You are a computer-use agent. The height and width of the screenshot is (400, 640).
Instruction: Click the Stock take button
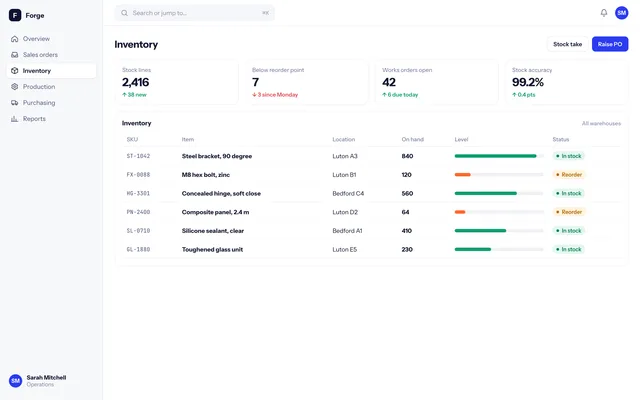[567, 44]
